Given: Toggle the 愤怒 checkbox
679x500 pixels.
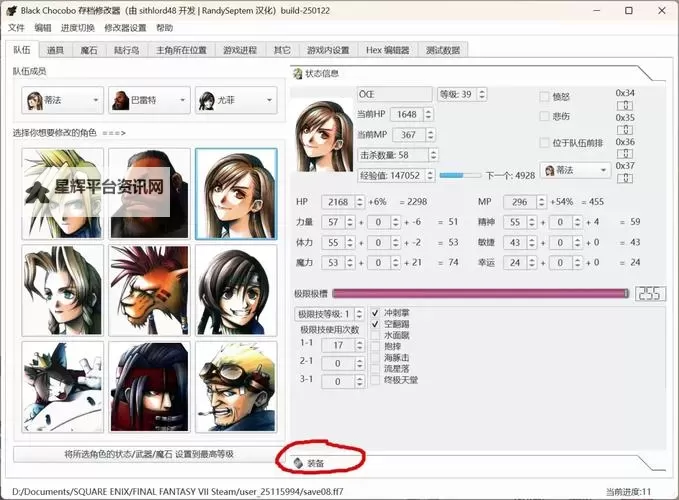Looking at the screenshot, I should [x=544, y=97].
